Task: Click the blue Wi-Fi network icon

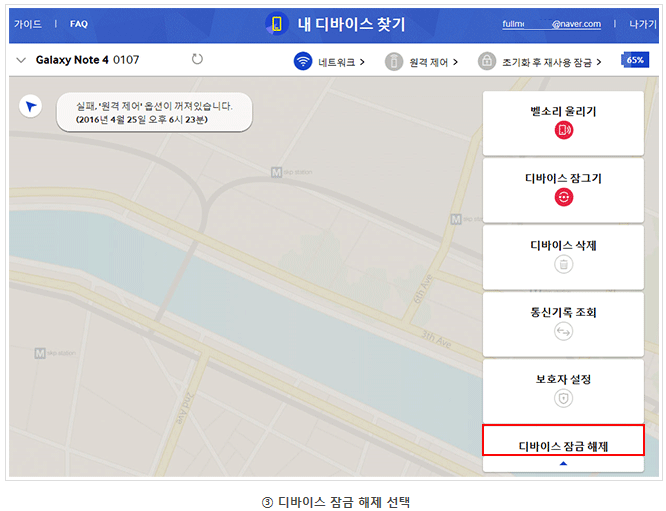Action: pyautogui.click(x=303, y=61)
